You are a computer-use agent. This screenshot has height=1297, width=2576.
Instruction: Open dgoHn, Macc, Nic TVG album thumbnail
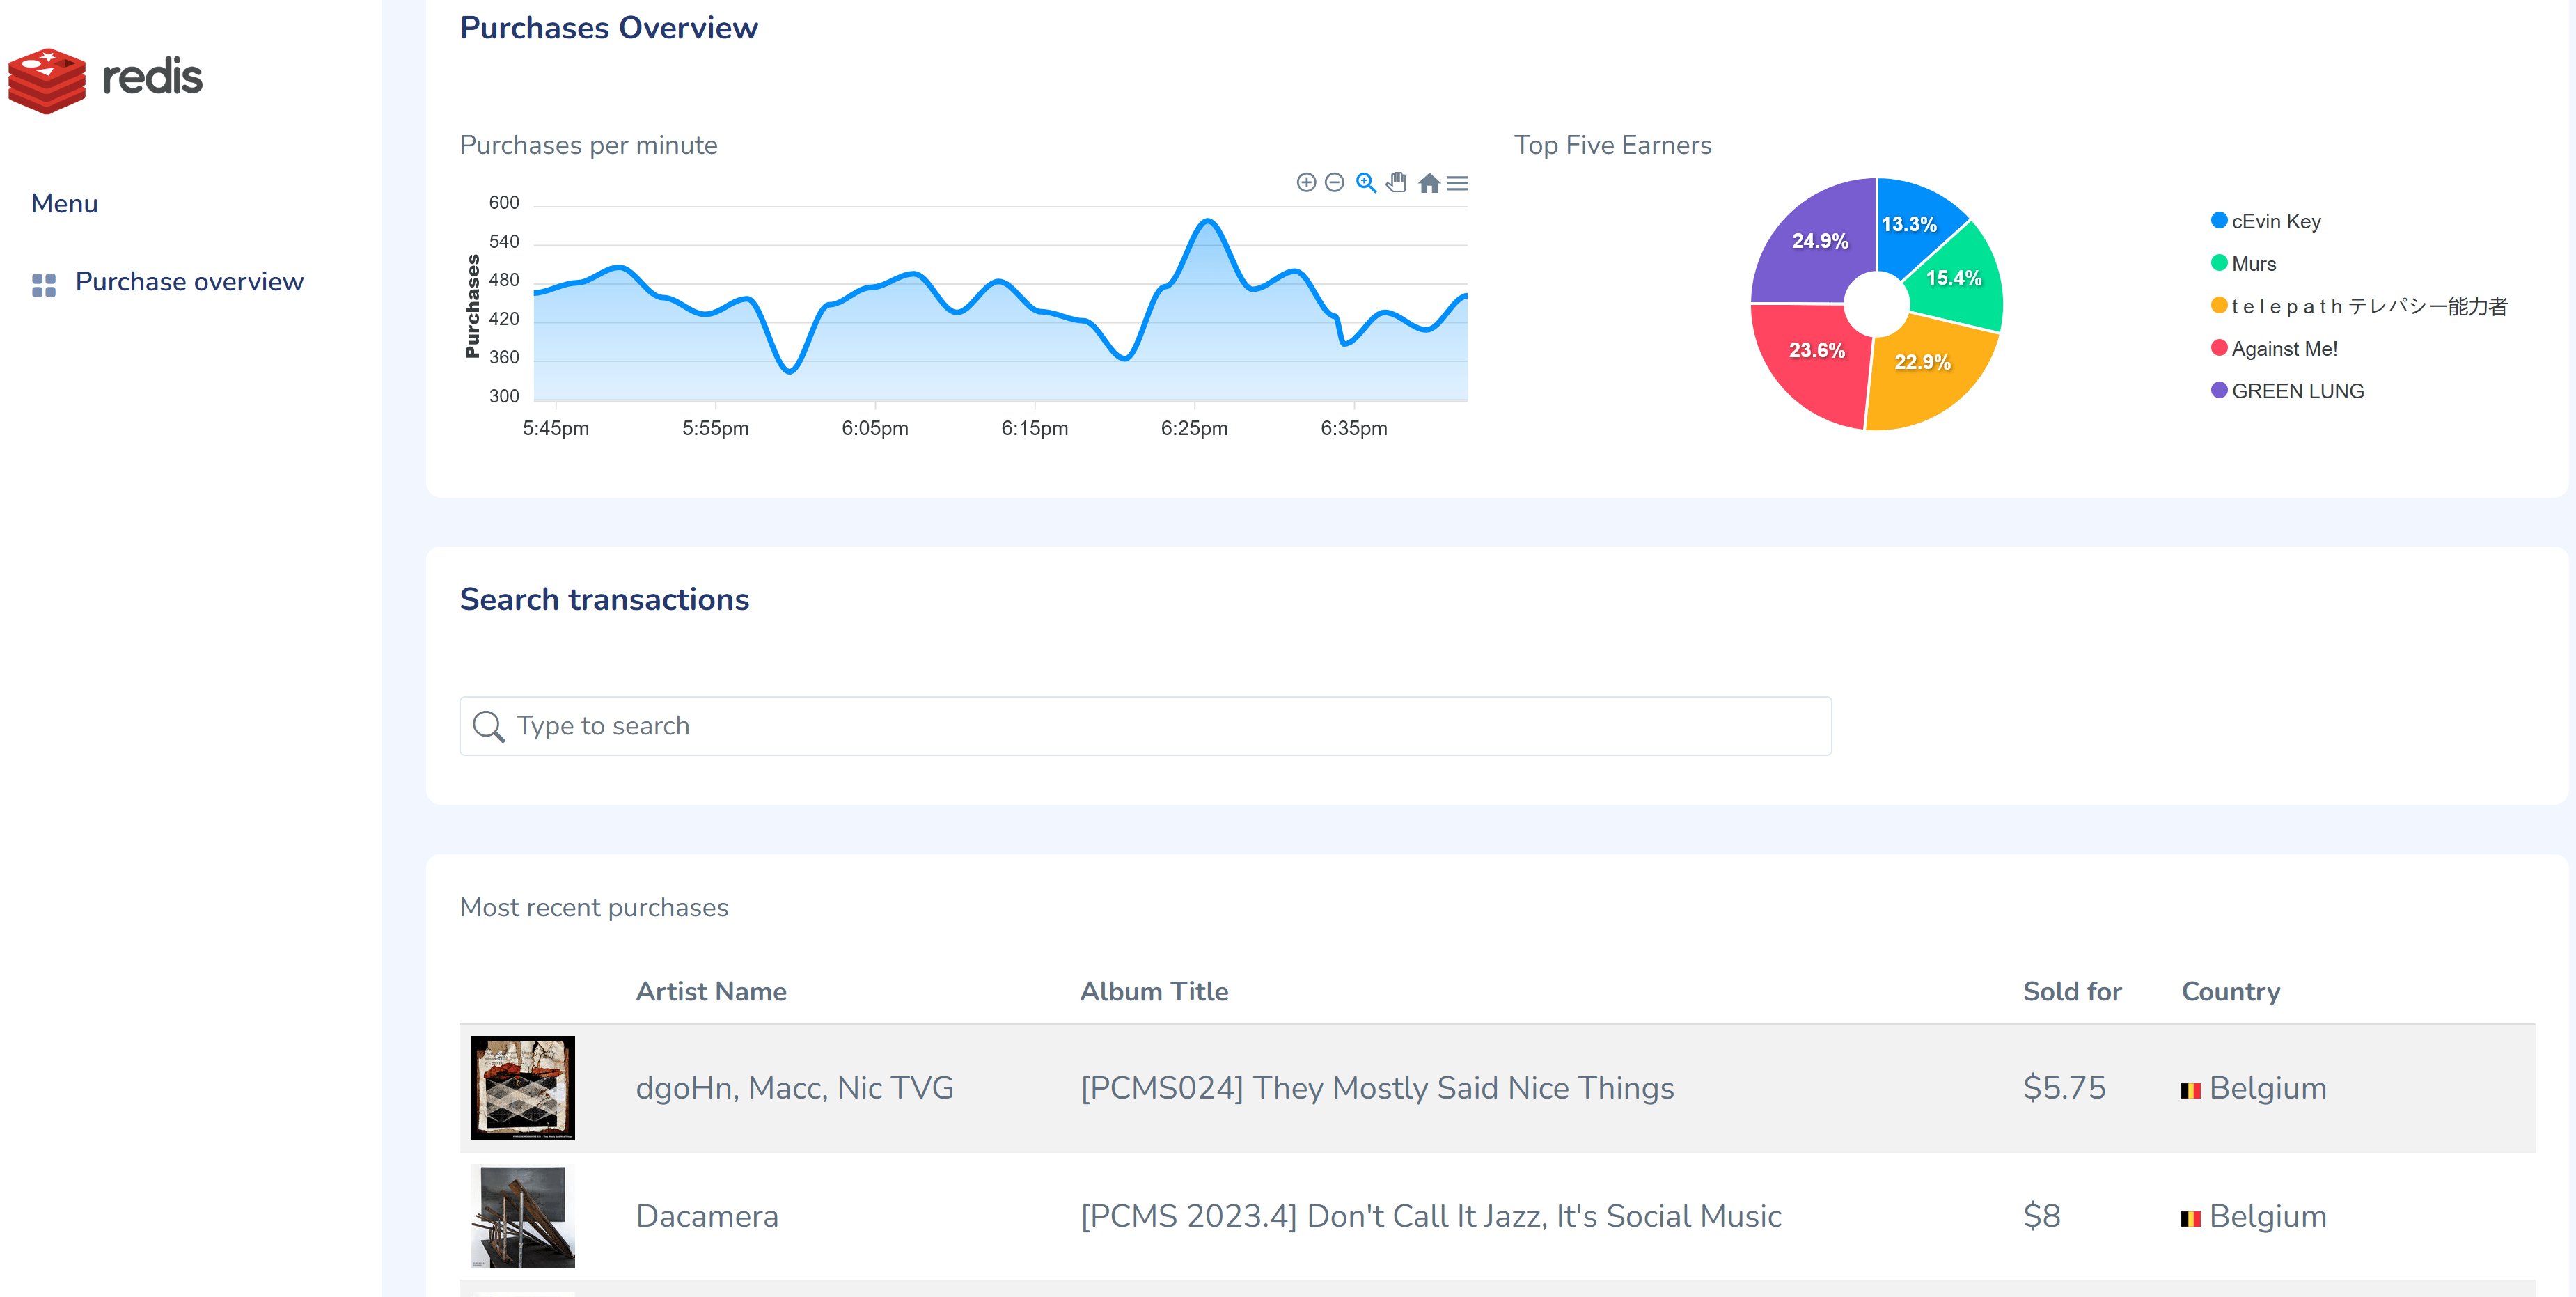coord(522,1087)
